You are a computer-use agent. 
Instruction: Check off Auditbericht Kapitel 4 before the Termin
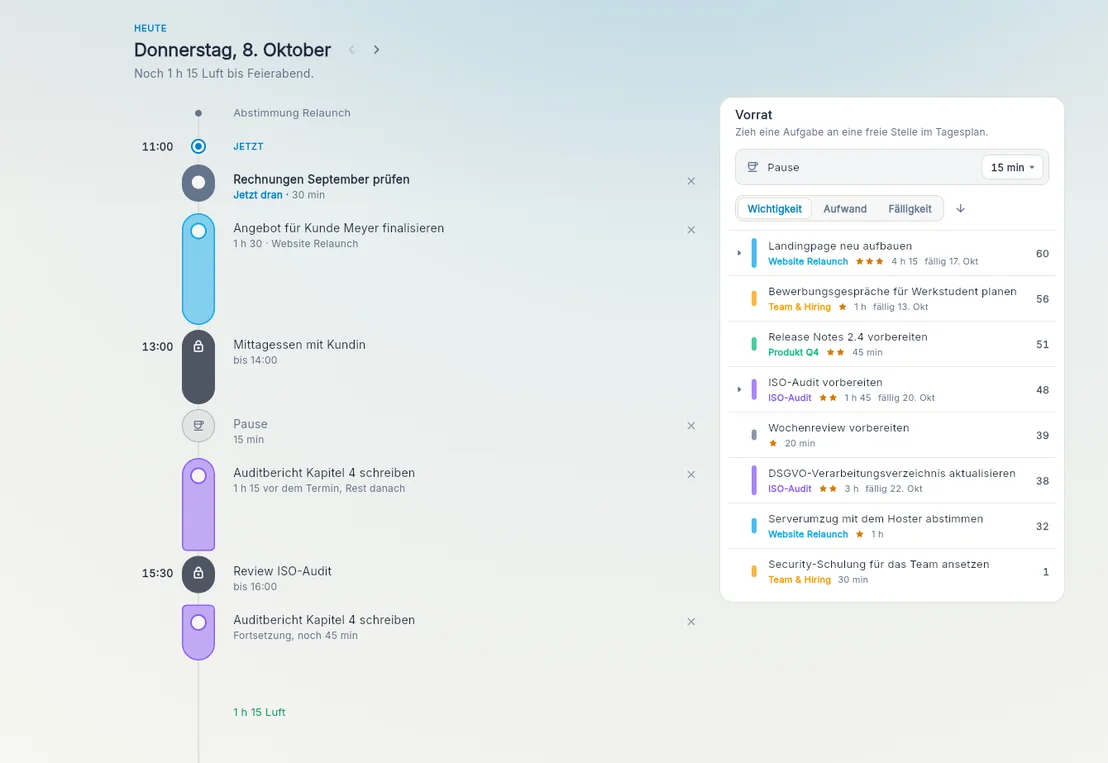pyautogui.click(x=199, y=475)
